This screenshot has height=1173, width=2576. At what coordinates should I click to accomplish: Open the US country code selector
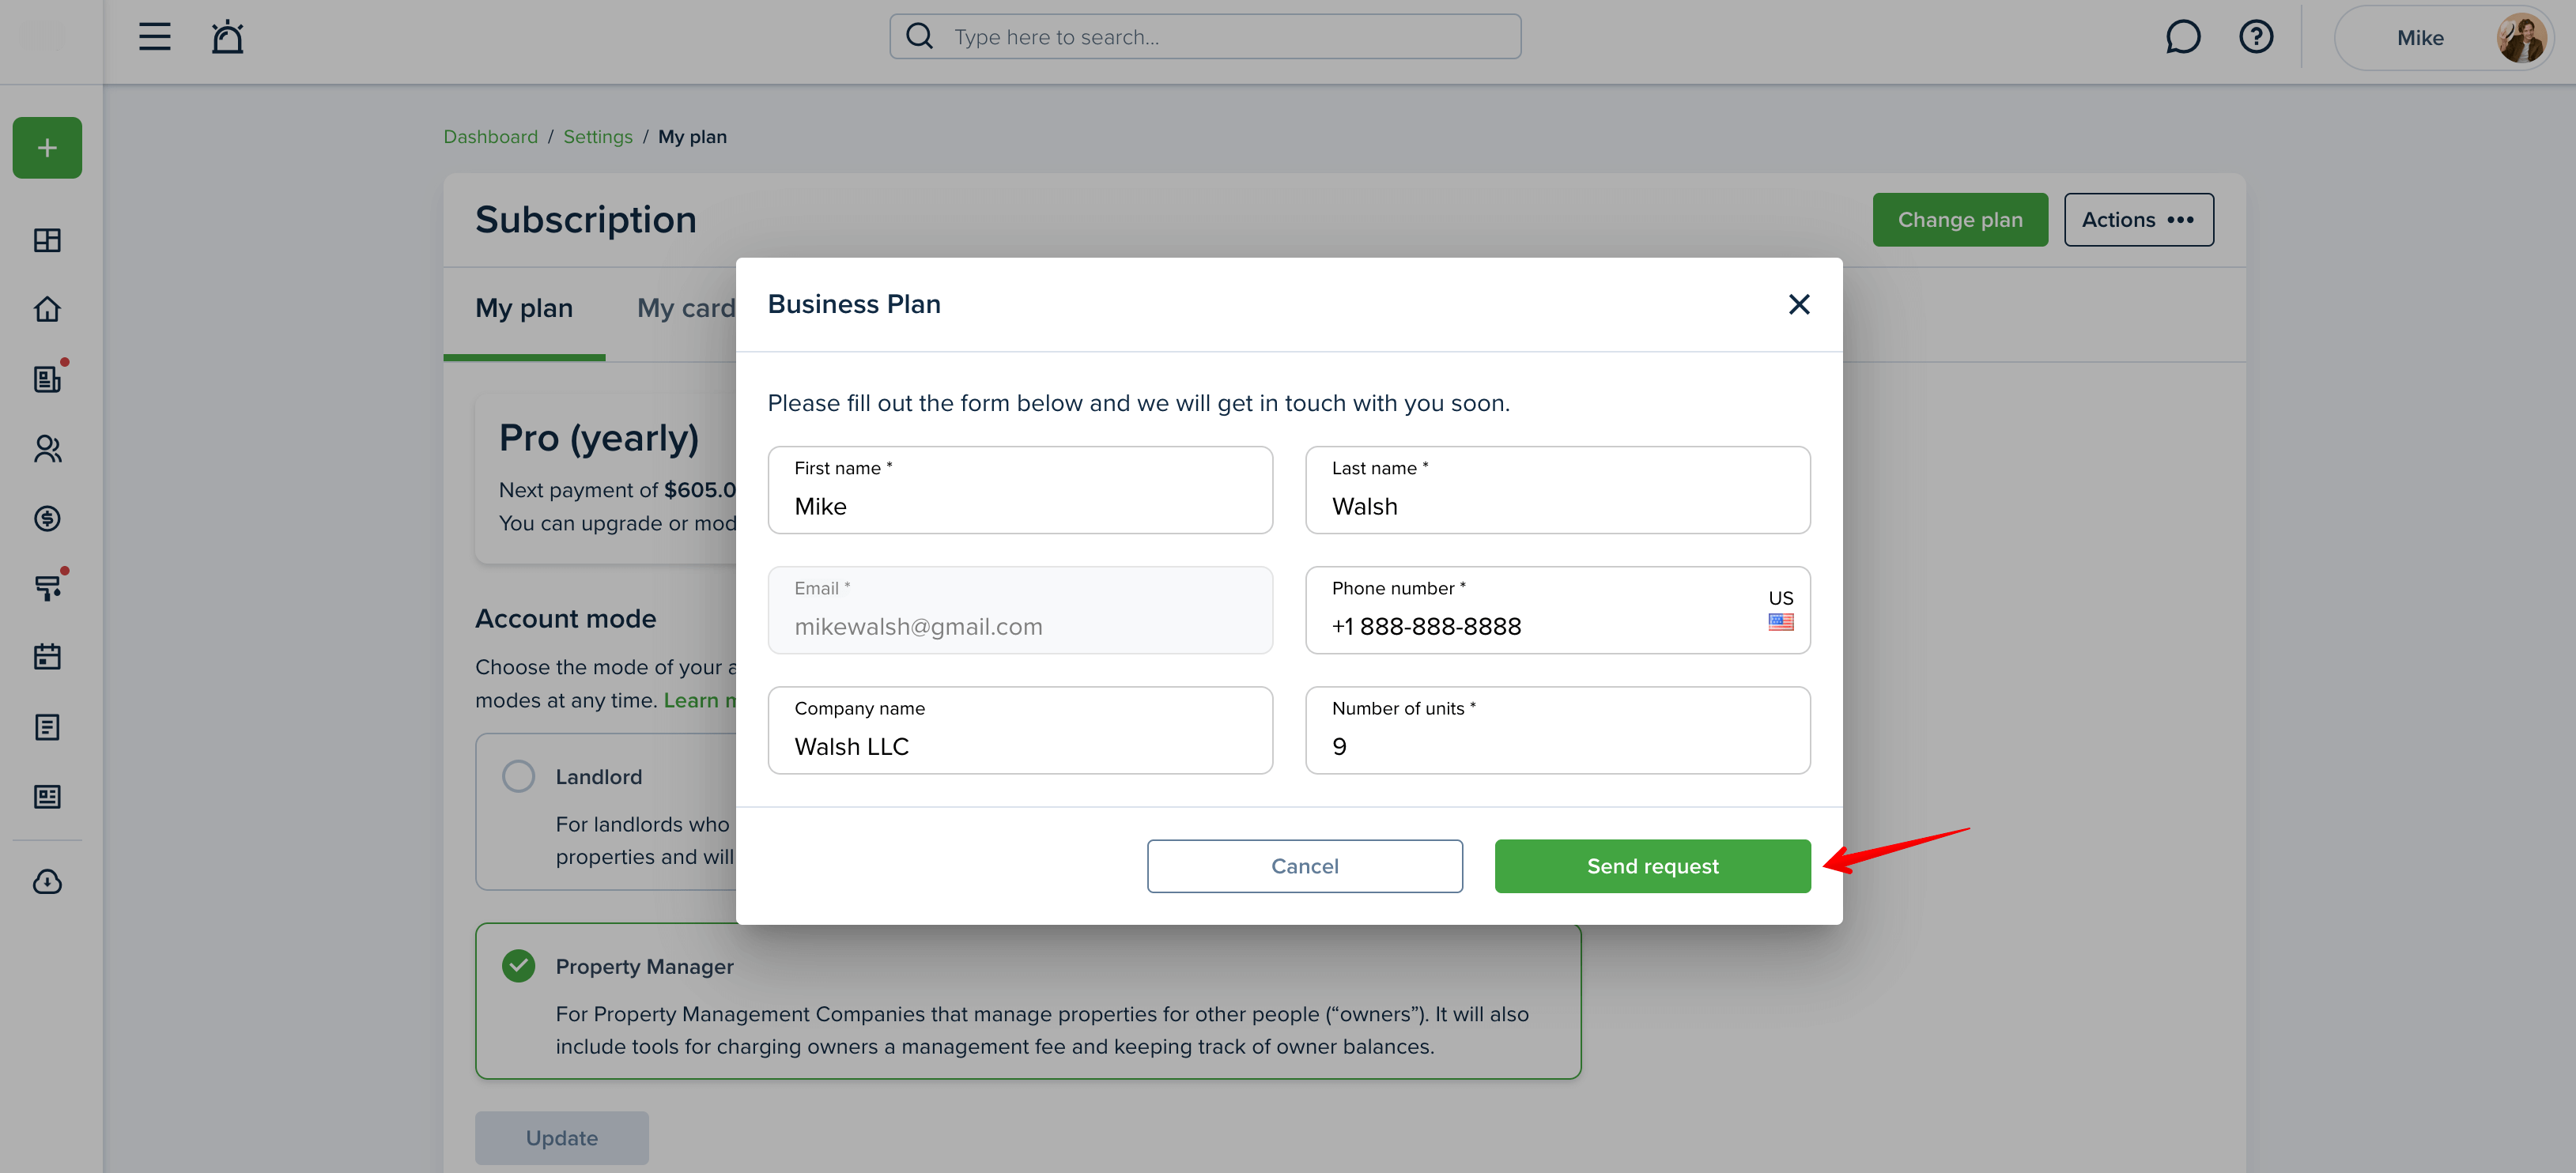(1780, 610)
